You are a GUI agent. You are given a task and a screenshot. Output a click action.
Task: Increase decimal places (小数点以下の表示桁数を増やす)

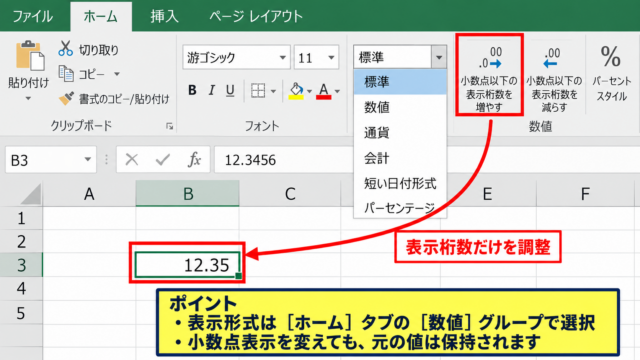[x=489, y=75]
